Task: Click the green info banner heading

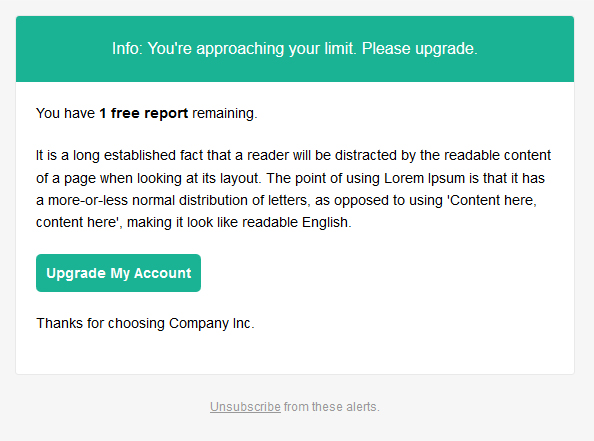Action: 295,49
